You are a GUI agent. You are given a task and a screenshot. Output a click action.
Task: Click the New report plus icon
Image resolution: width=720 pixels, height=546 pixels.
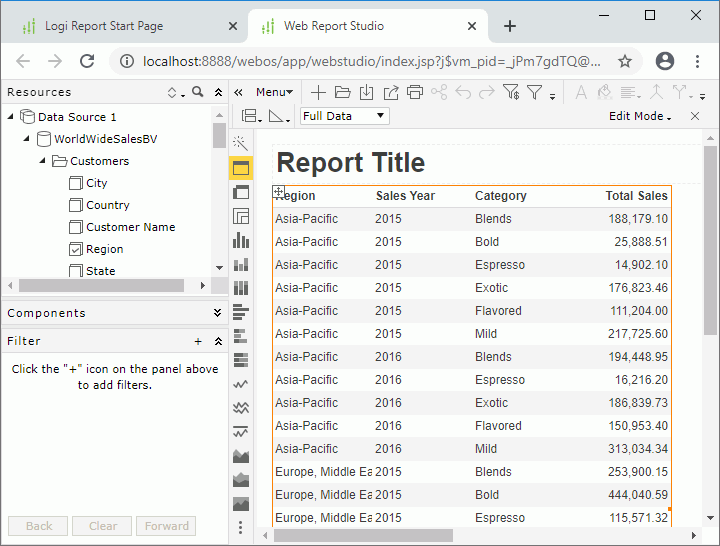point(318,93)
